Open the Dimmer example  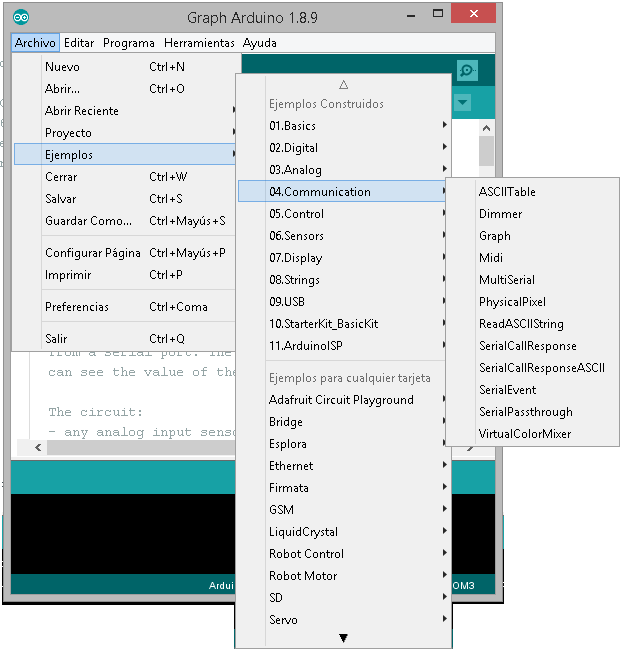coord(532,214)
